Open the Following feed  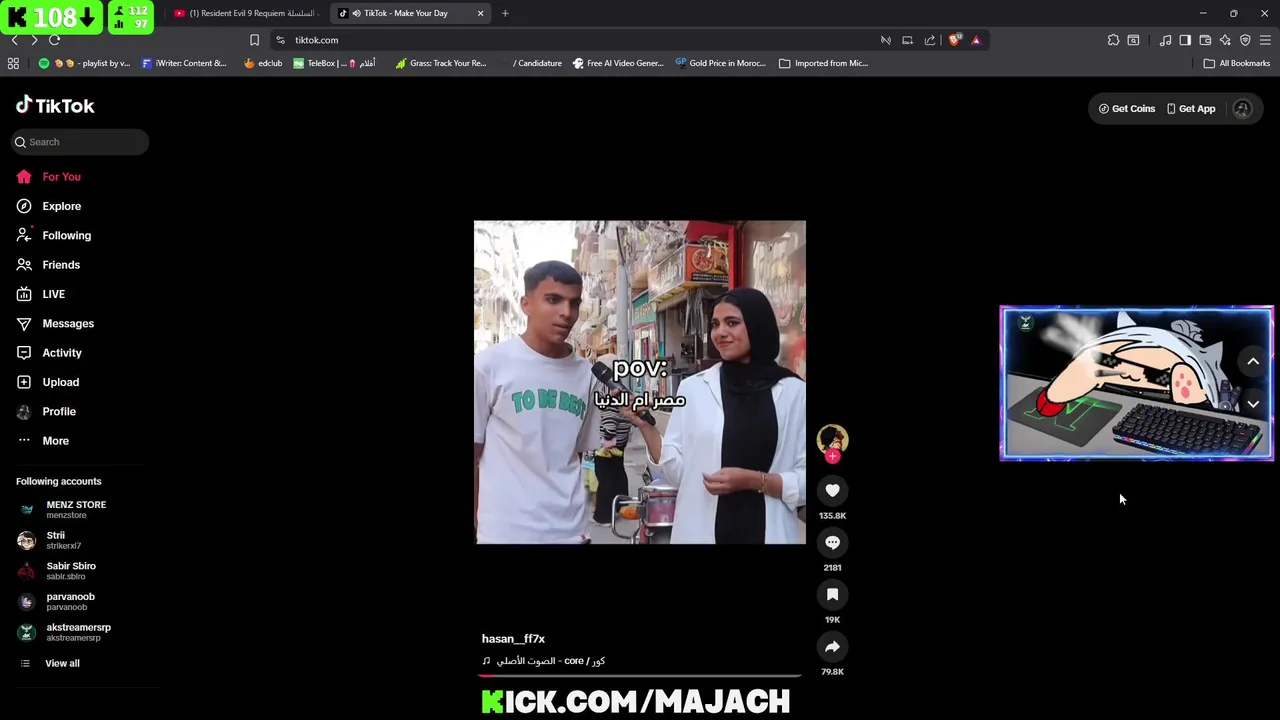[53, 235]
